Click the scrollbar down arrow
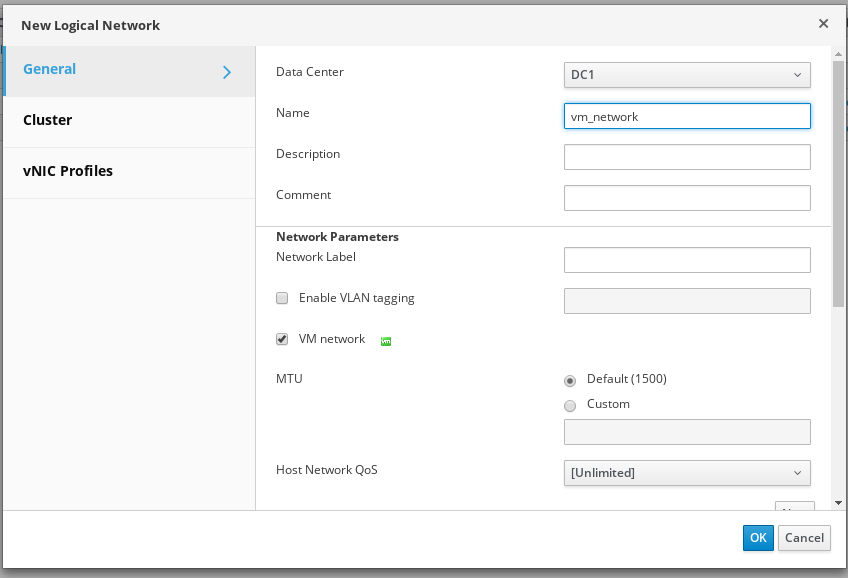 [x=838, y=503]
